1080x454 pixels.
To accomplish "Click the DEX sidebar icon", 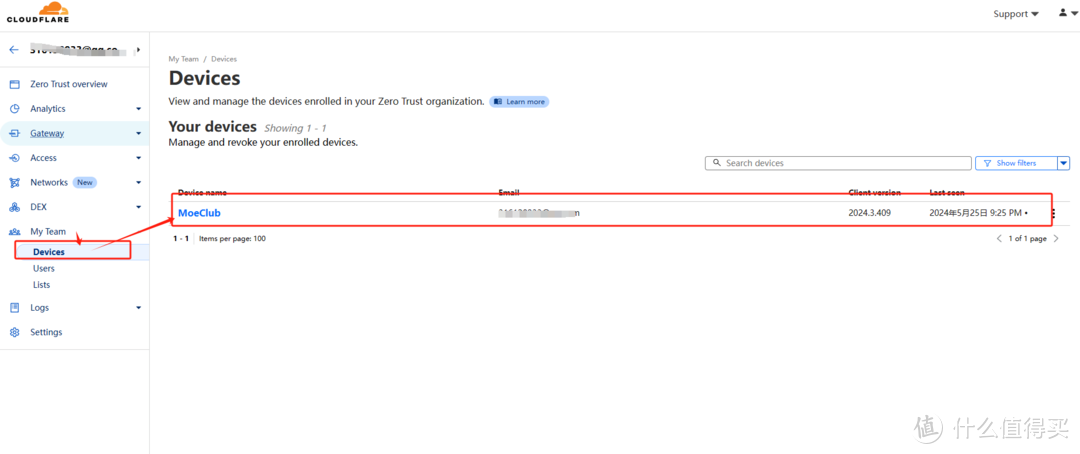I will pos(14,207).
